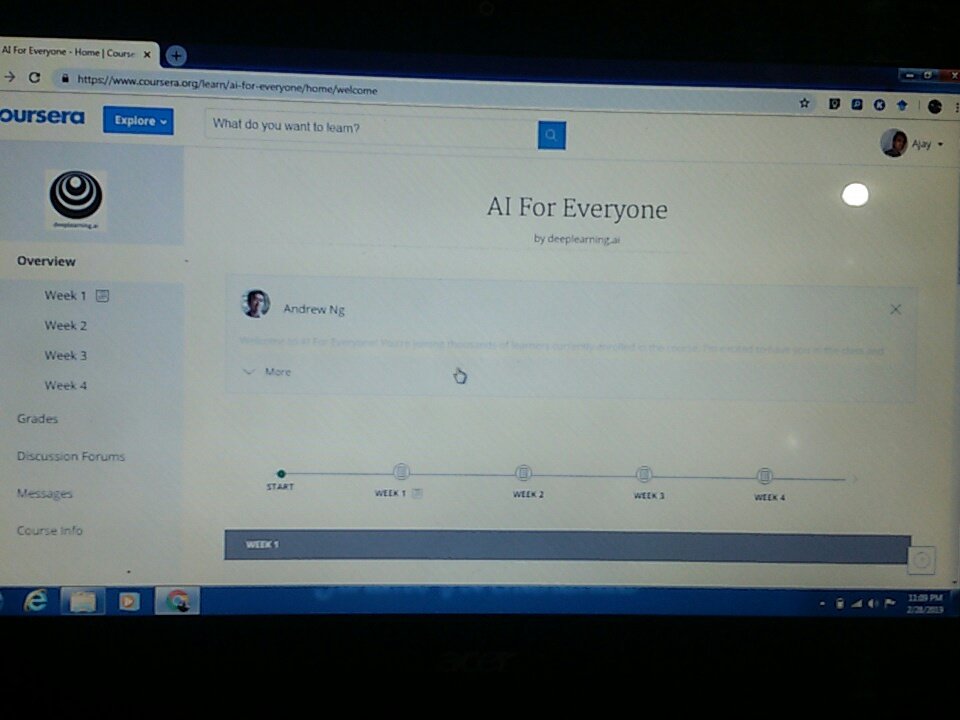Click the Action Center flag tray icon

click(890, 604)
